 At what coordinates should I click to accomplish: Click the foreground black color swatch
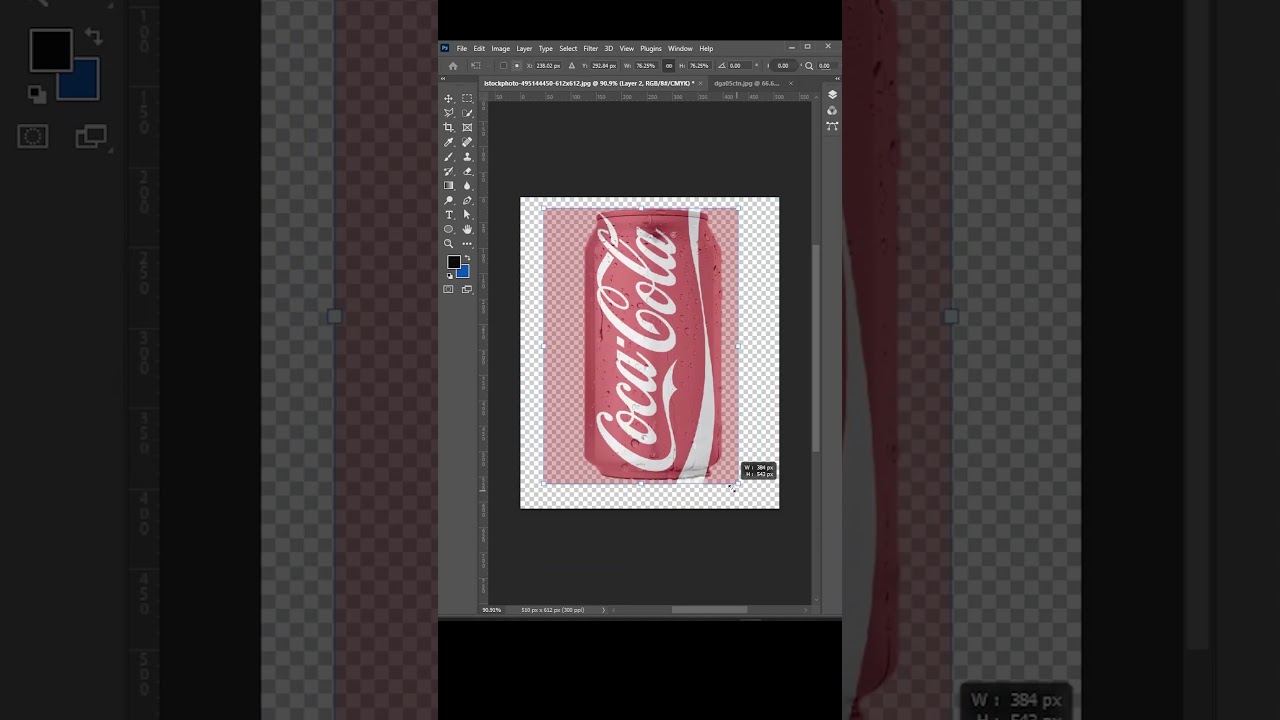(453, 262)
